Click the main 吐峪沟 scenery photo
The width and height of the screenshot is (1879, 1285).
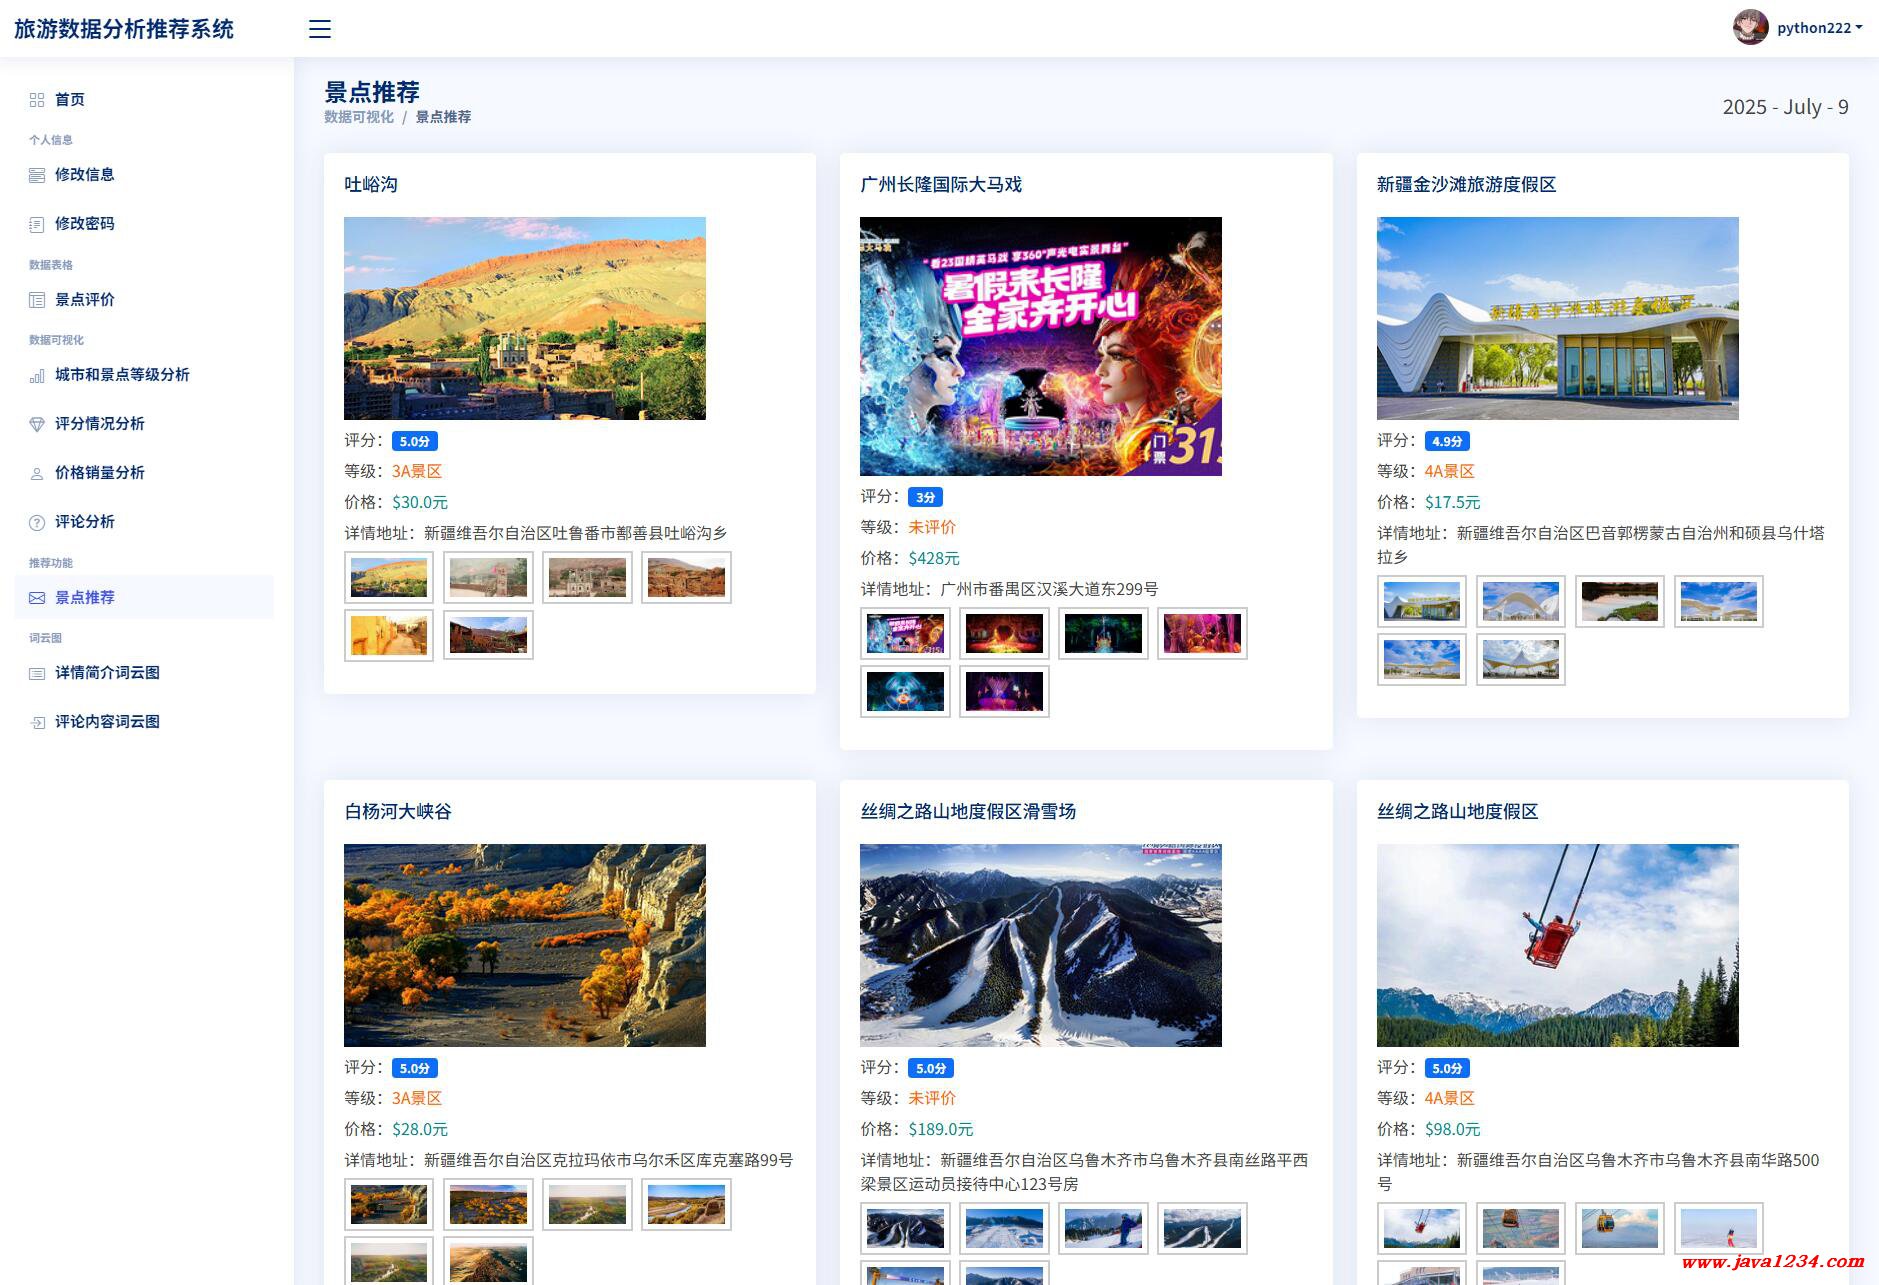pyautogui.click(x=525, y=318)
